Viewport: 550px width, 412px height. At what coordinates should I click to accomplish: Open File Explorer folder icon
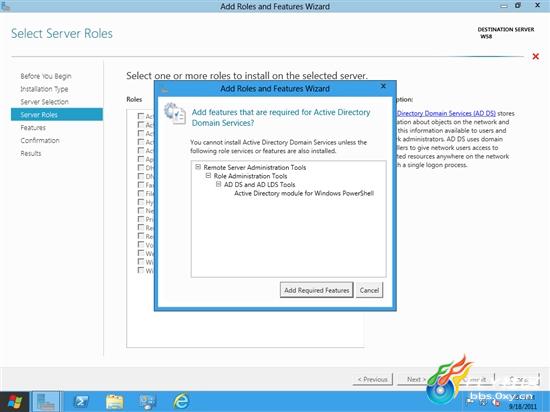[x=114, y=402]
